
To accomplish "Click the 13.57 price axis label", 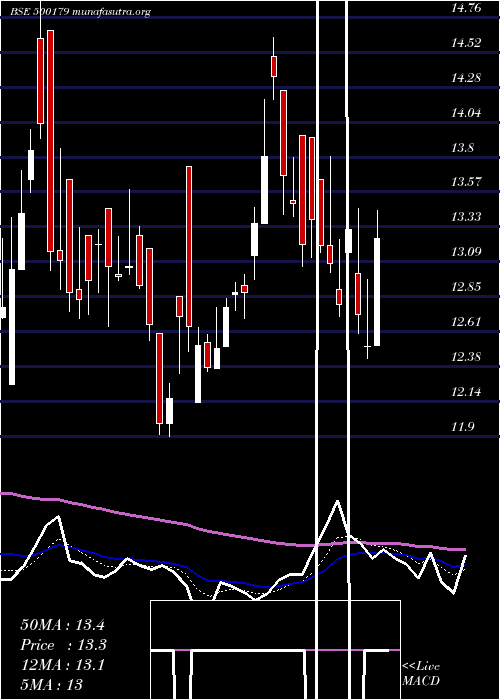I will click(466, 182).
